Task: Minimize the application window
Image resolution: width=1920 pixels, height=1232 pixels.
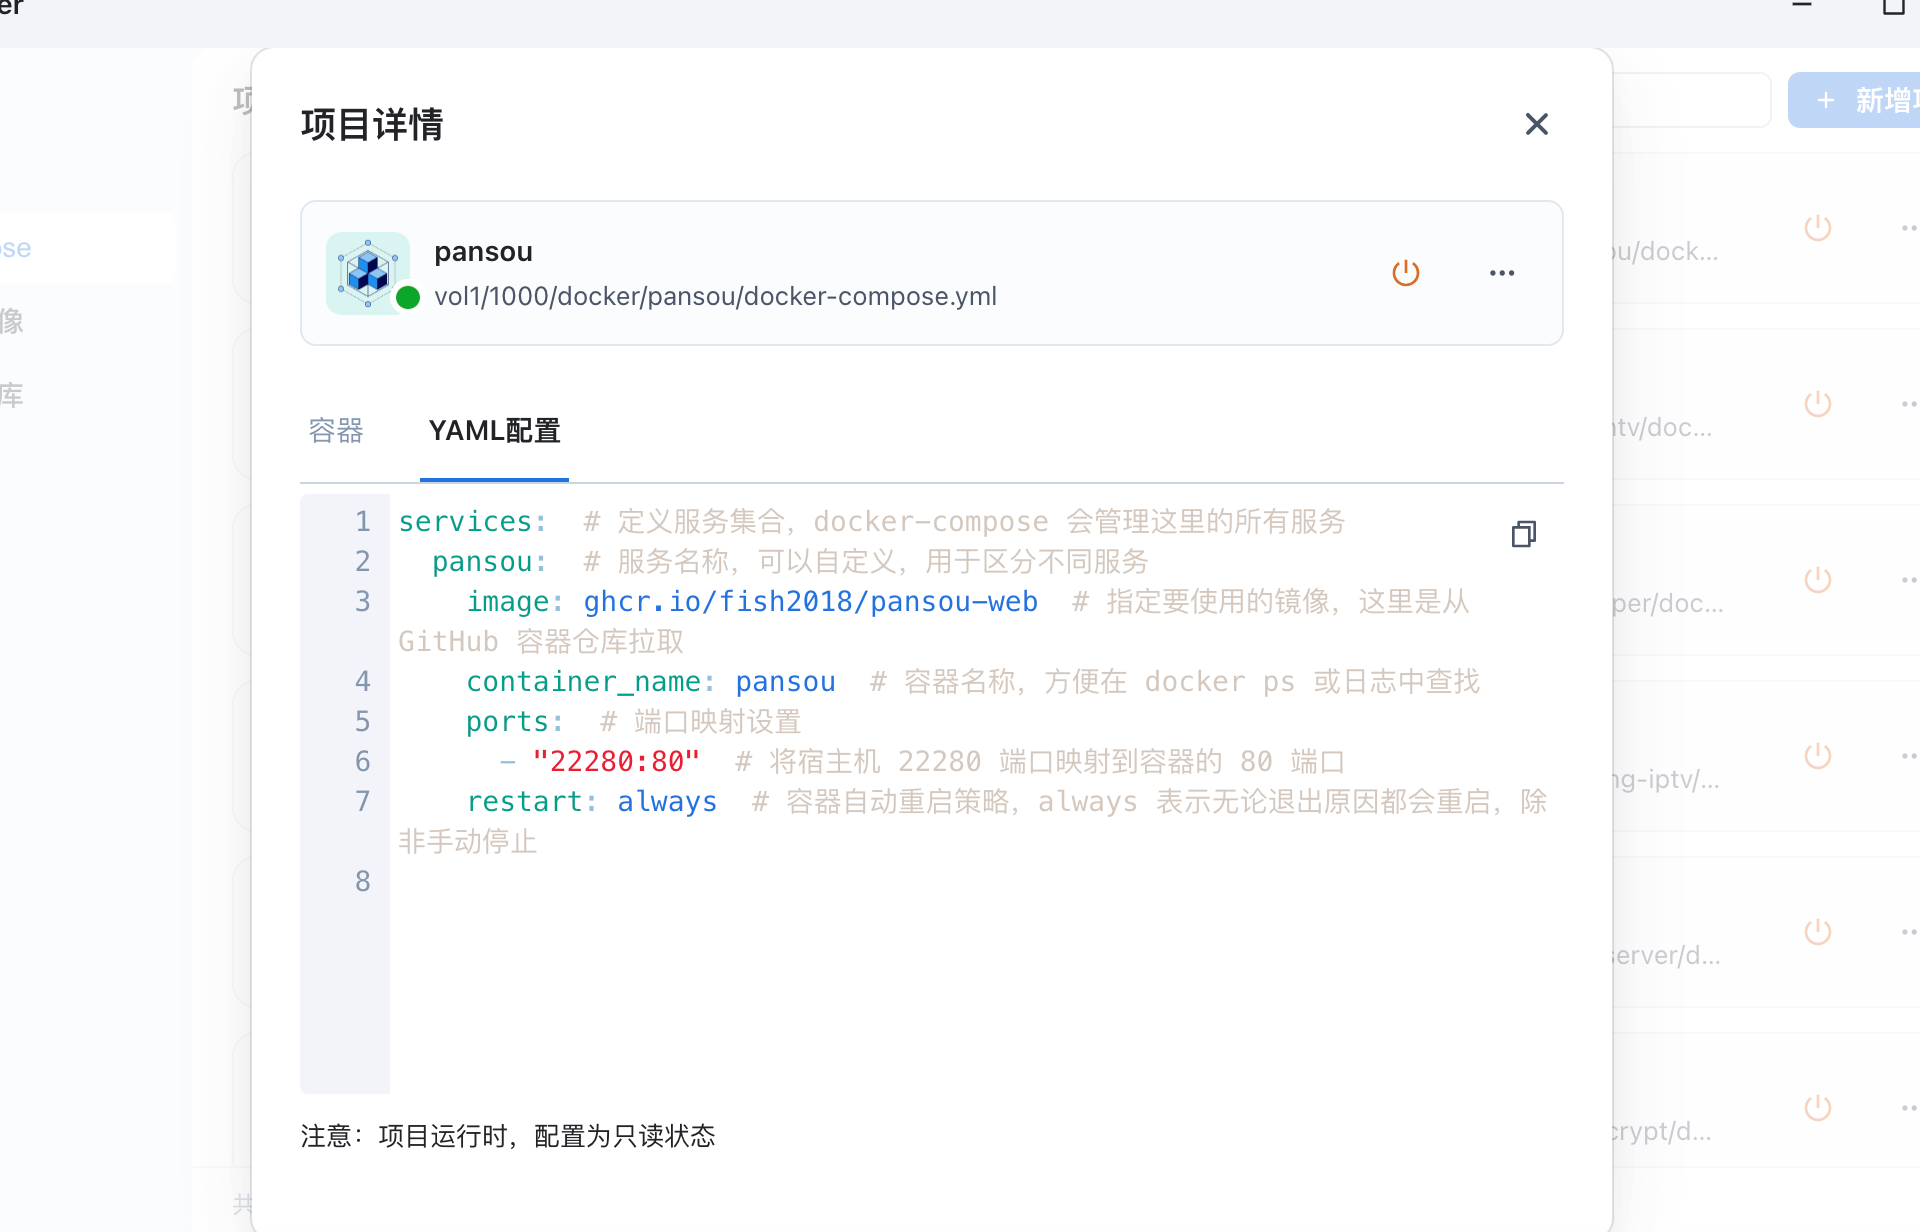Action: pyautogui.click(x=1802, y=6)
